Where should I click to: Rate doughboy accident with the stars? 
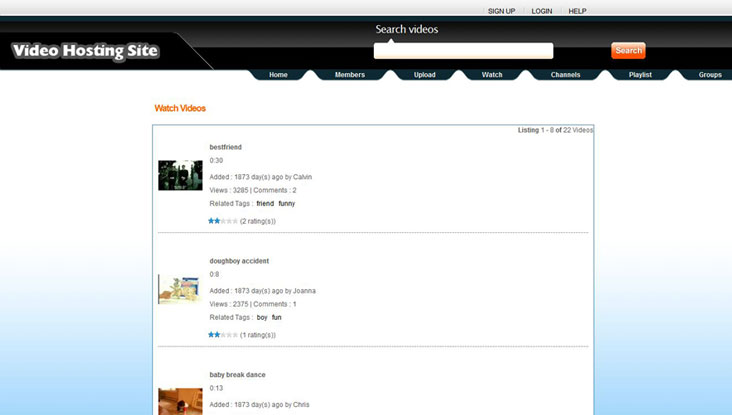223,335
